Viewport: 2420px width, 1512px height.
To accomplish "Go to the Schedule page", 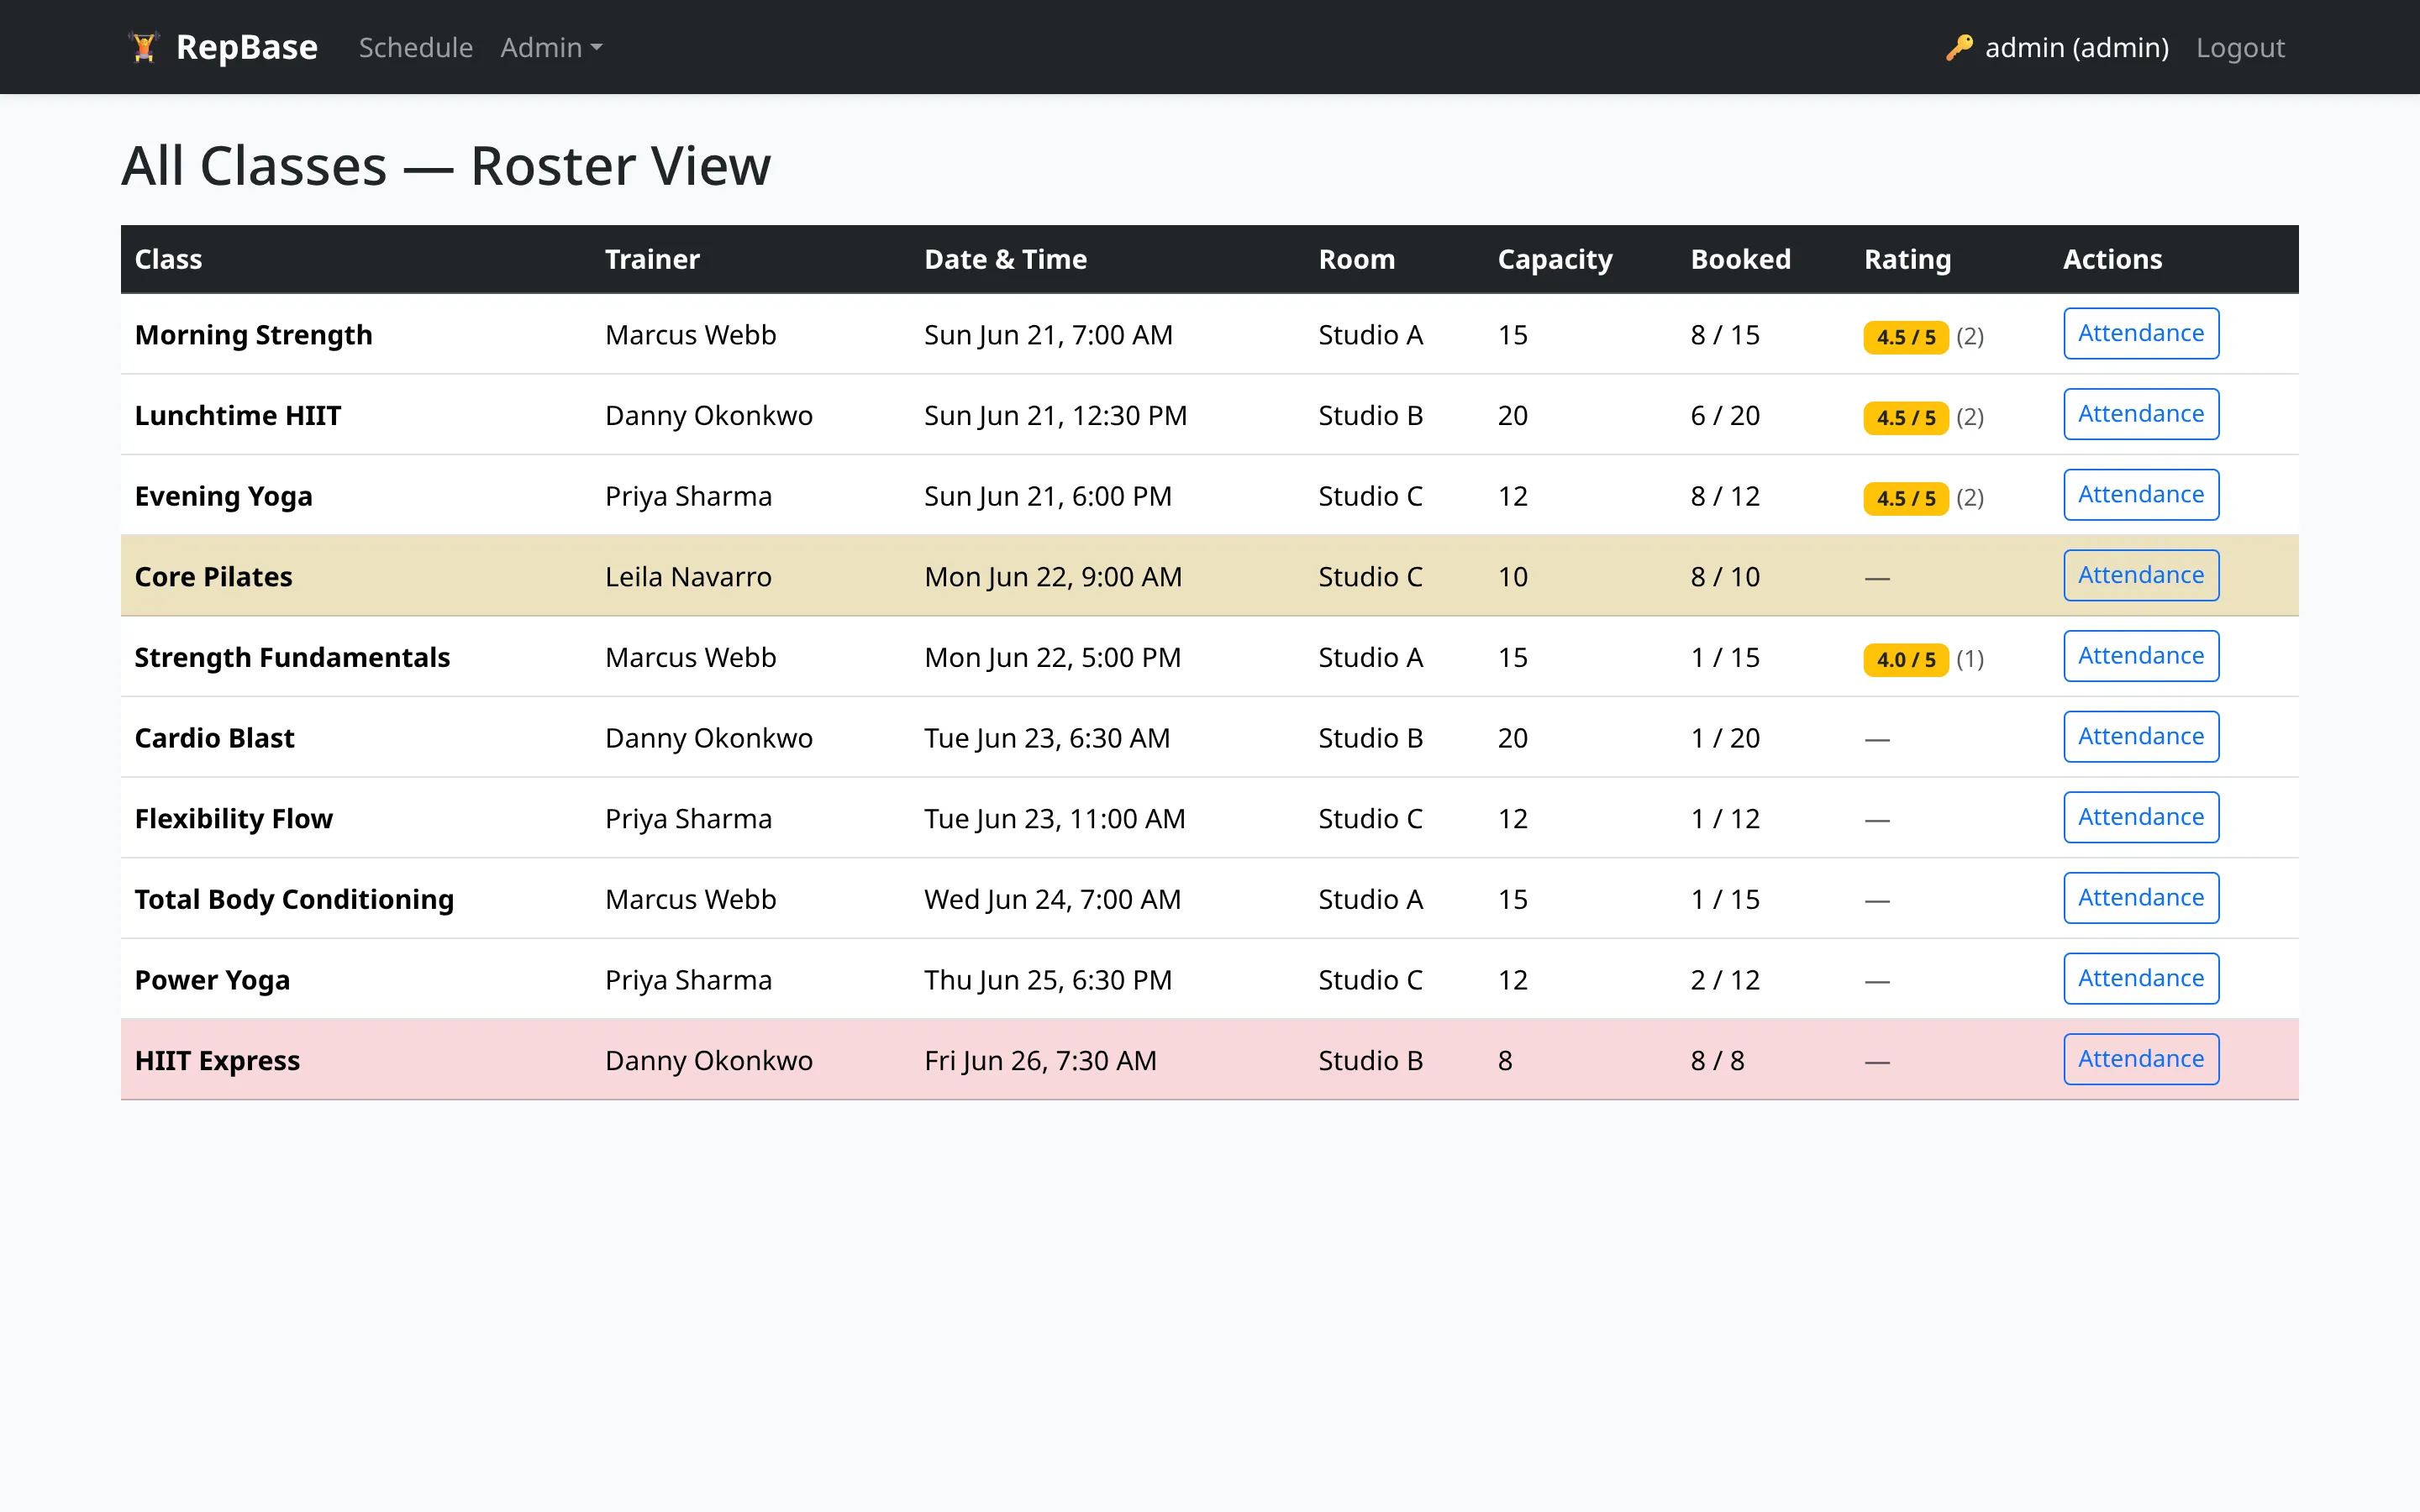I will click(x=415, y=47).
